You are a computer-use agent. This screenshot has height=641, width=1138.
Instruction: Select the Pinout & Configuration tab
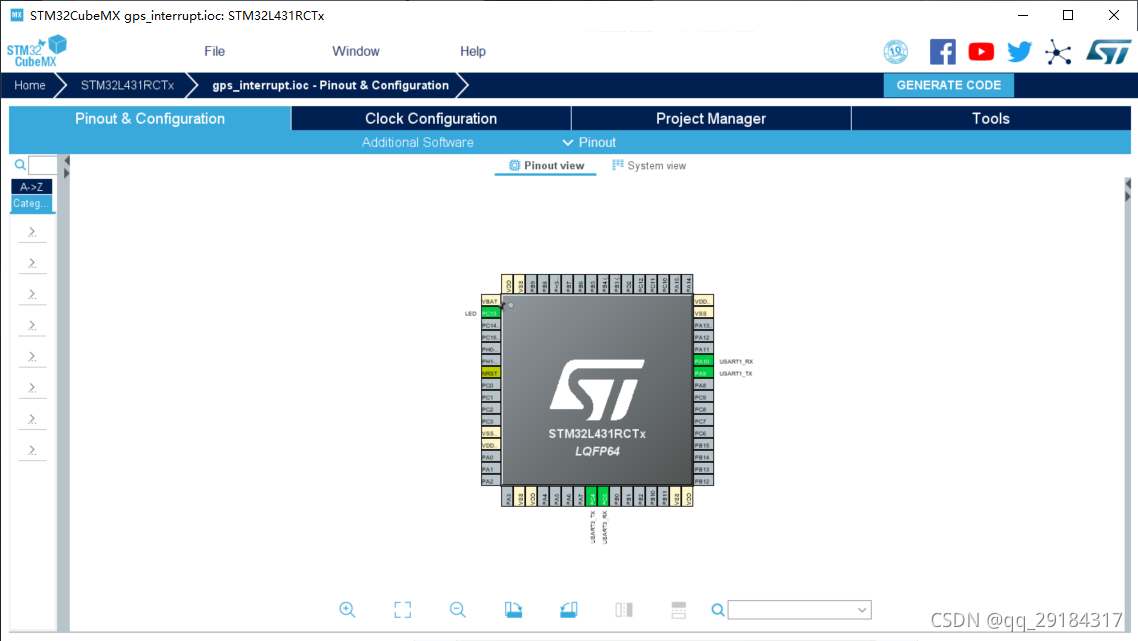150,118
